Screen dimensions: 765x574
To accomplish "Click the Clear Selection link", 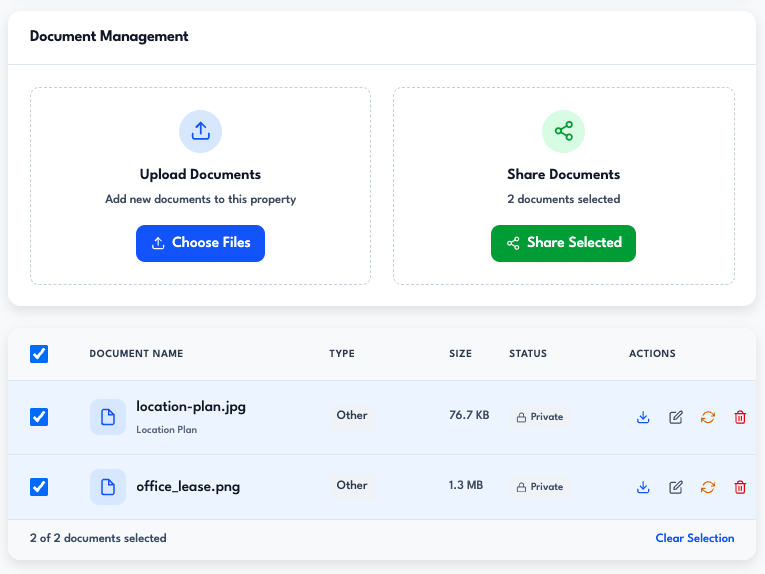I will coord(694,538).
